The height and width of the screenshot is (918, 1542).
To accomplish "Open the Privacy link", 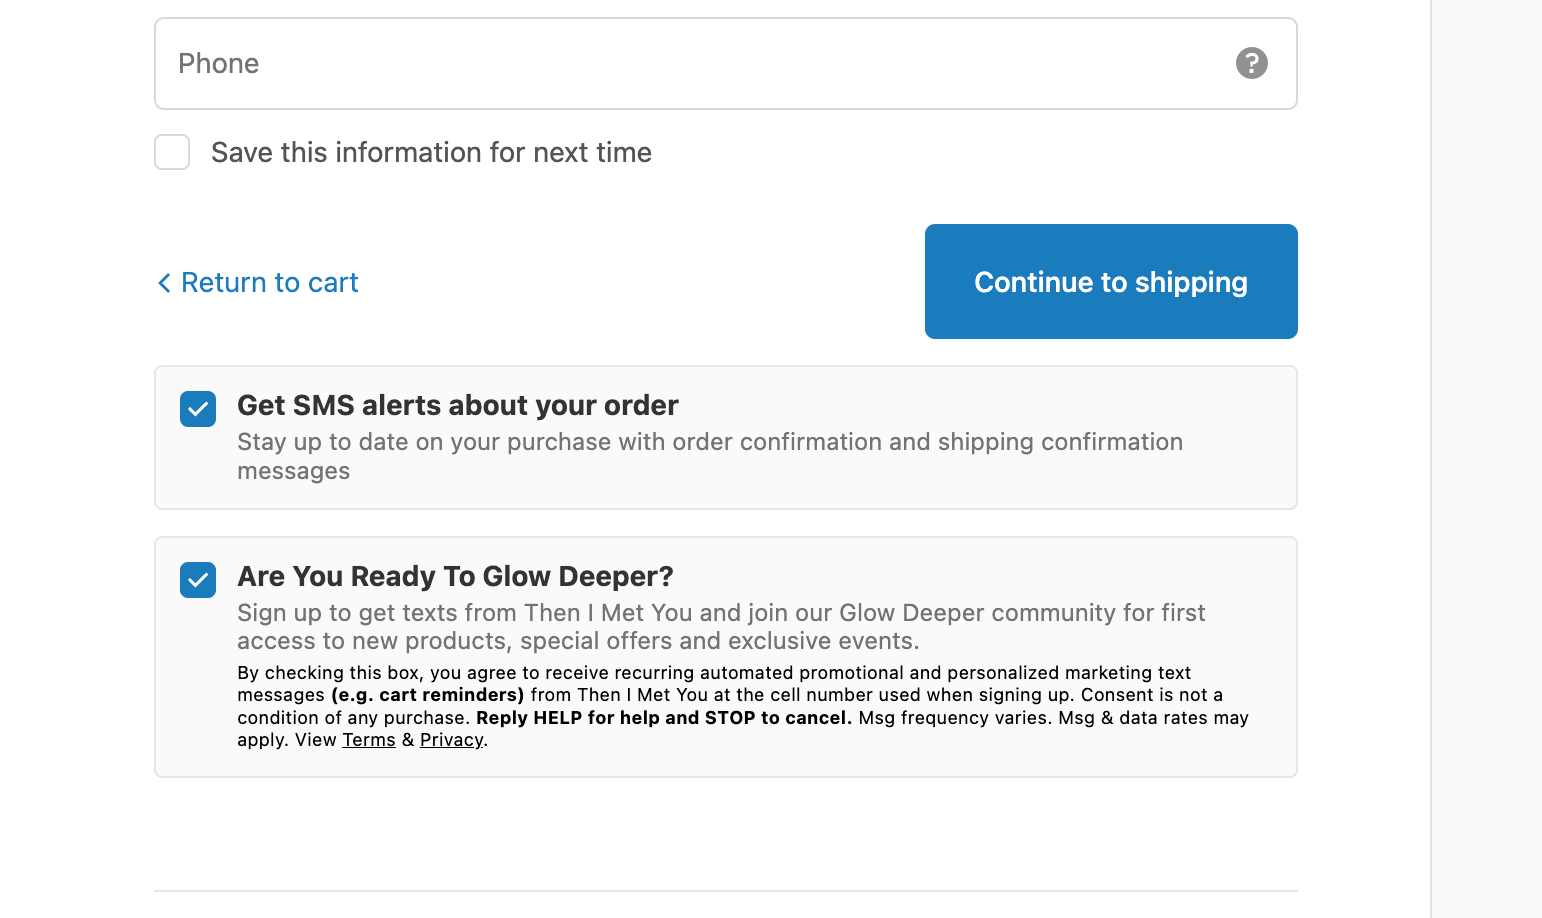I will coord(451,740).
